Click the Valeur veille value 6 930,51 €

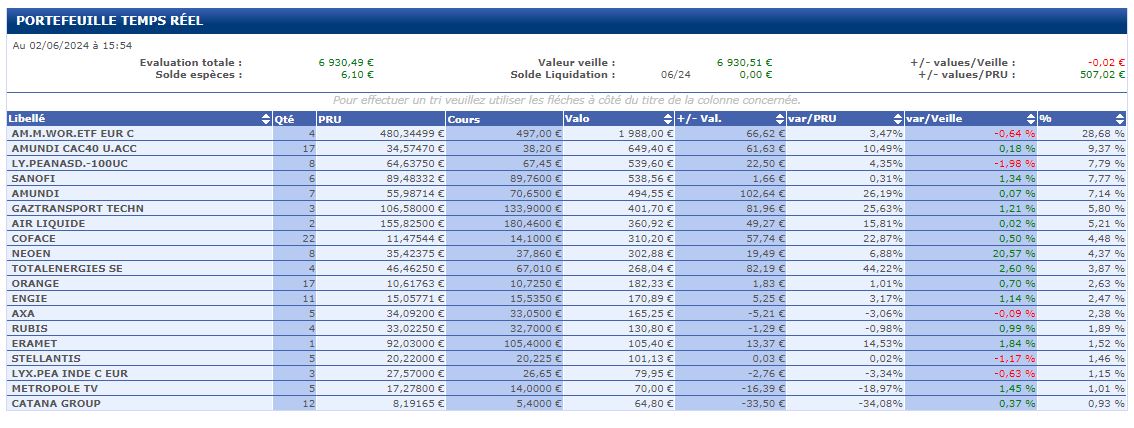744,63
